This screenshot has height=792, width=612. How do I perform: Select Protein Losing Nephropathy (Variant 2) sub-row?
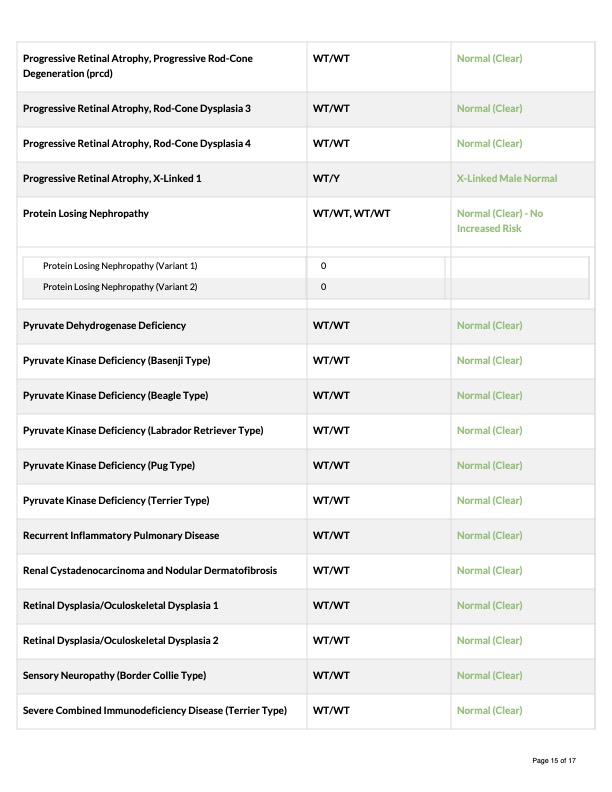[x=305, y=287]
